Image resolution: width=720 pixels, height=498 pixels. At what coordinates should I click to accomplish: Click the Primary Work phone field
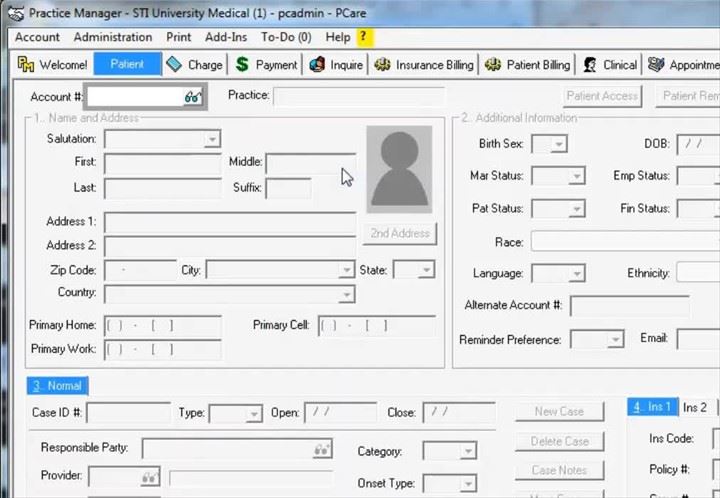(x=163, y=350)
